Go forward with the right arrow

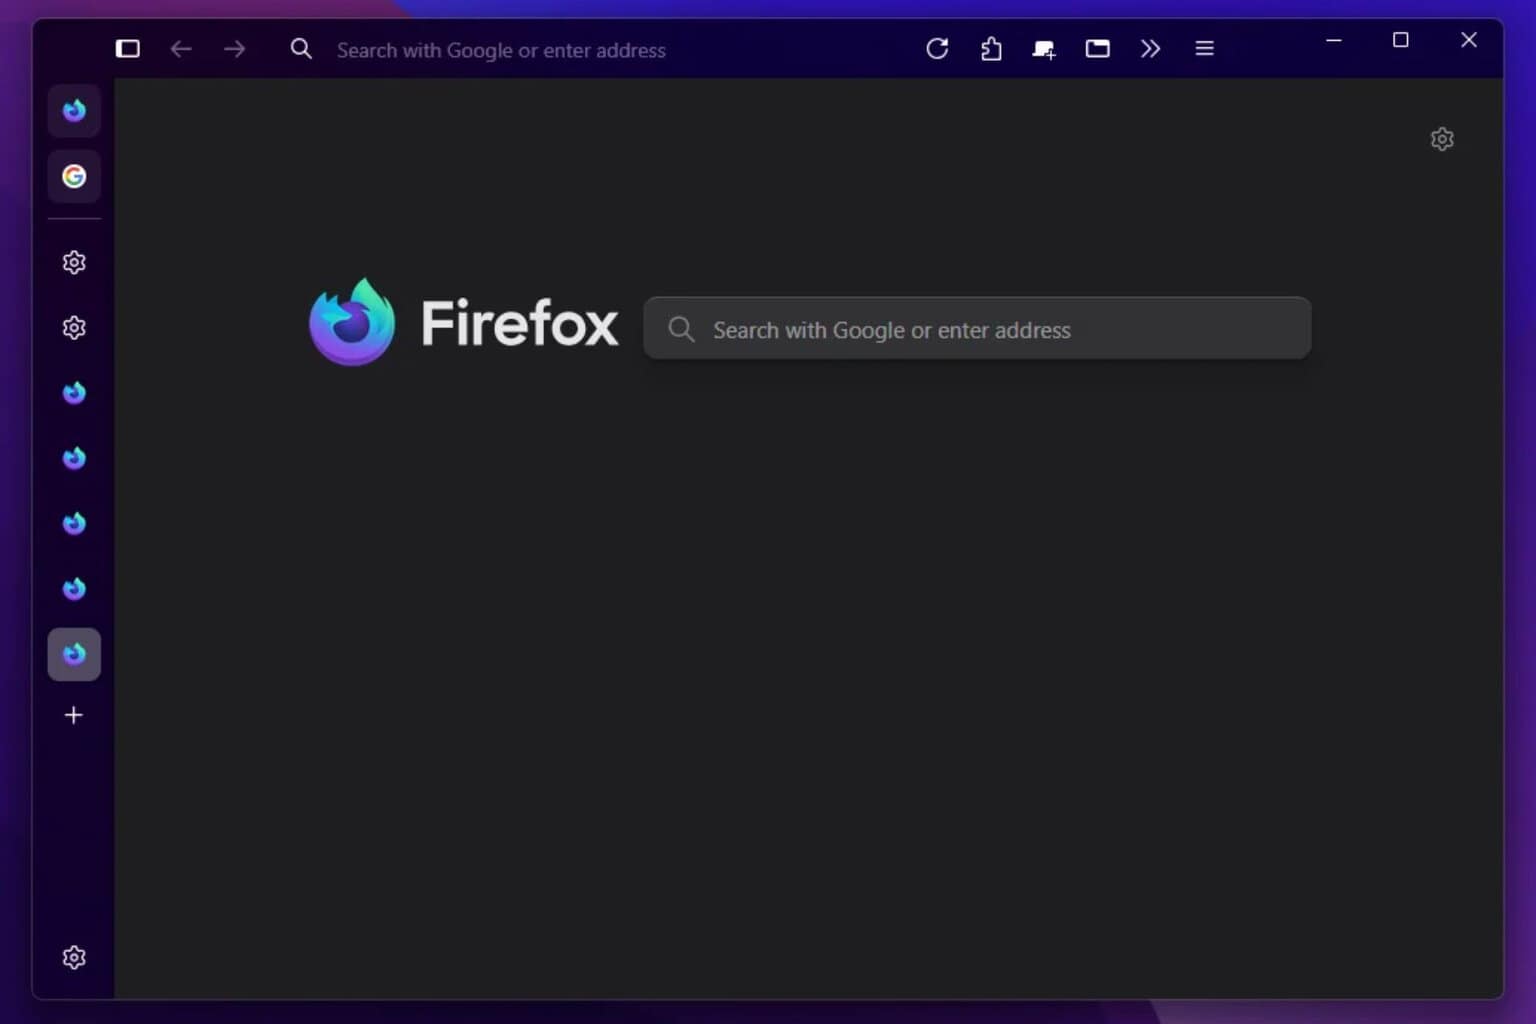pyautogui.click(x=234, y=49)
